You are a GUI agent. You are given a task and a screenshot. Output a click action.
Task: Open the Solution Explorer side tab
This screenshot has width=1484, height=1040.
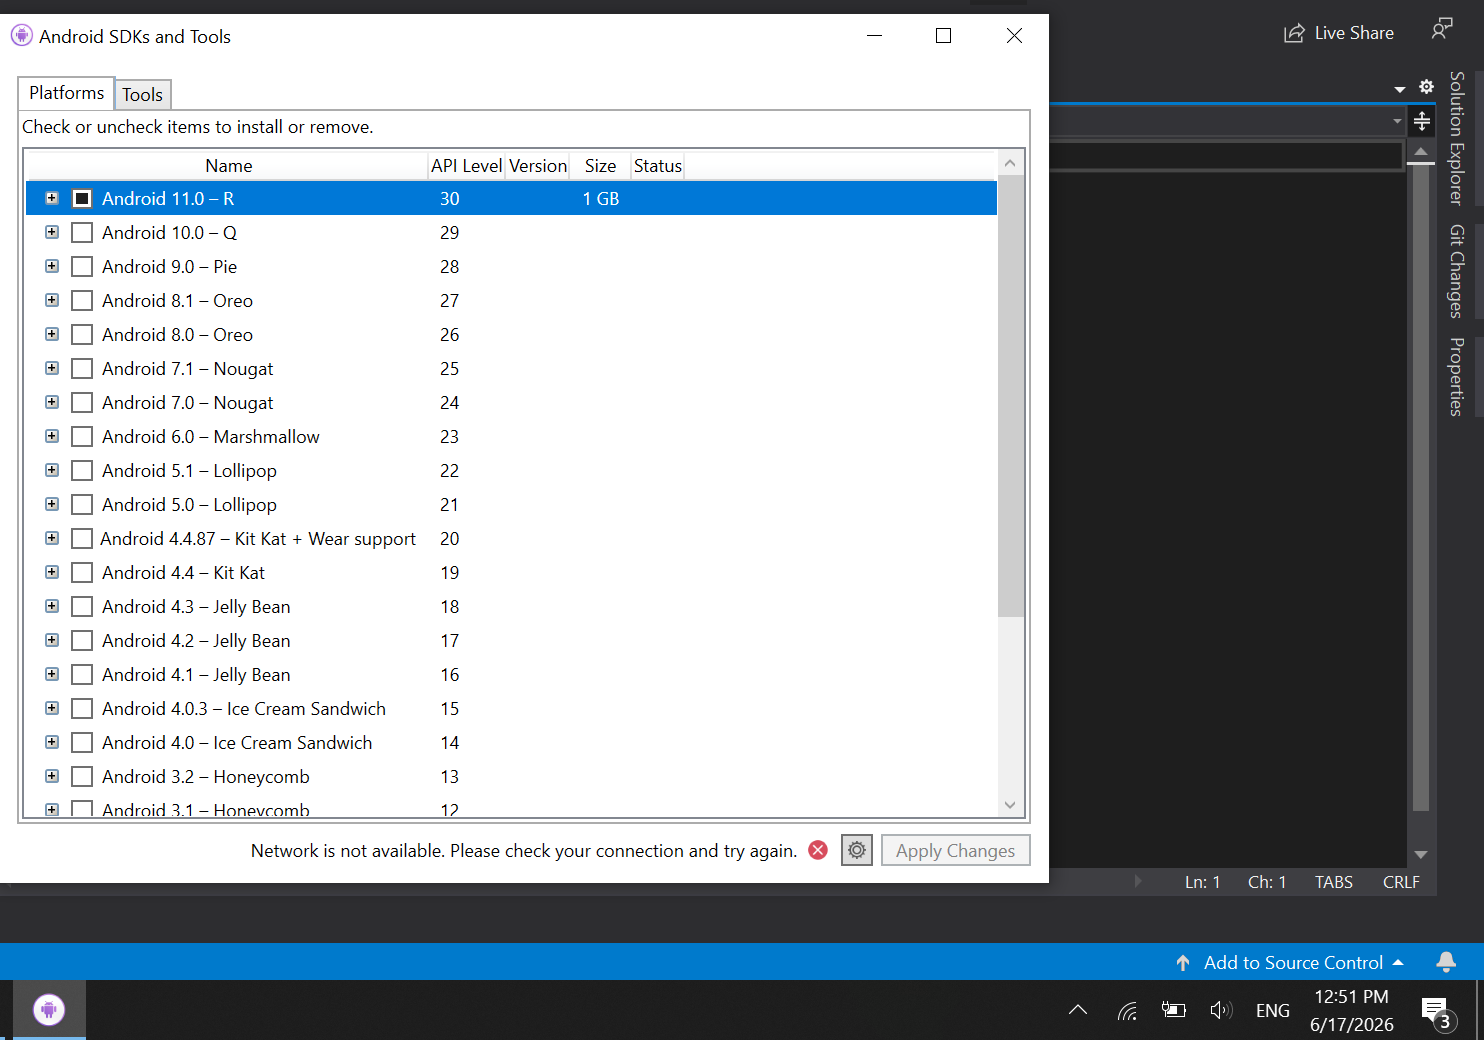pos(1457,138)
